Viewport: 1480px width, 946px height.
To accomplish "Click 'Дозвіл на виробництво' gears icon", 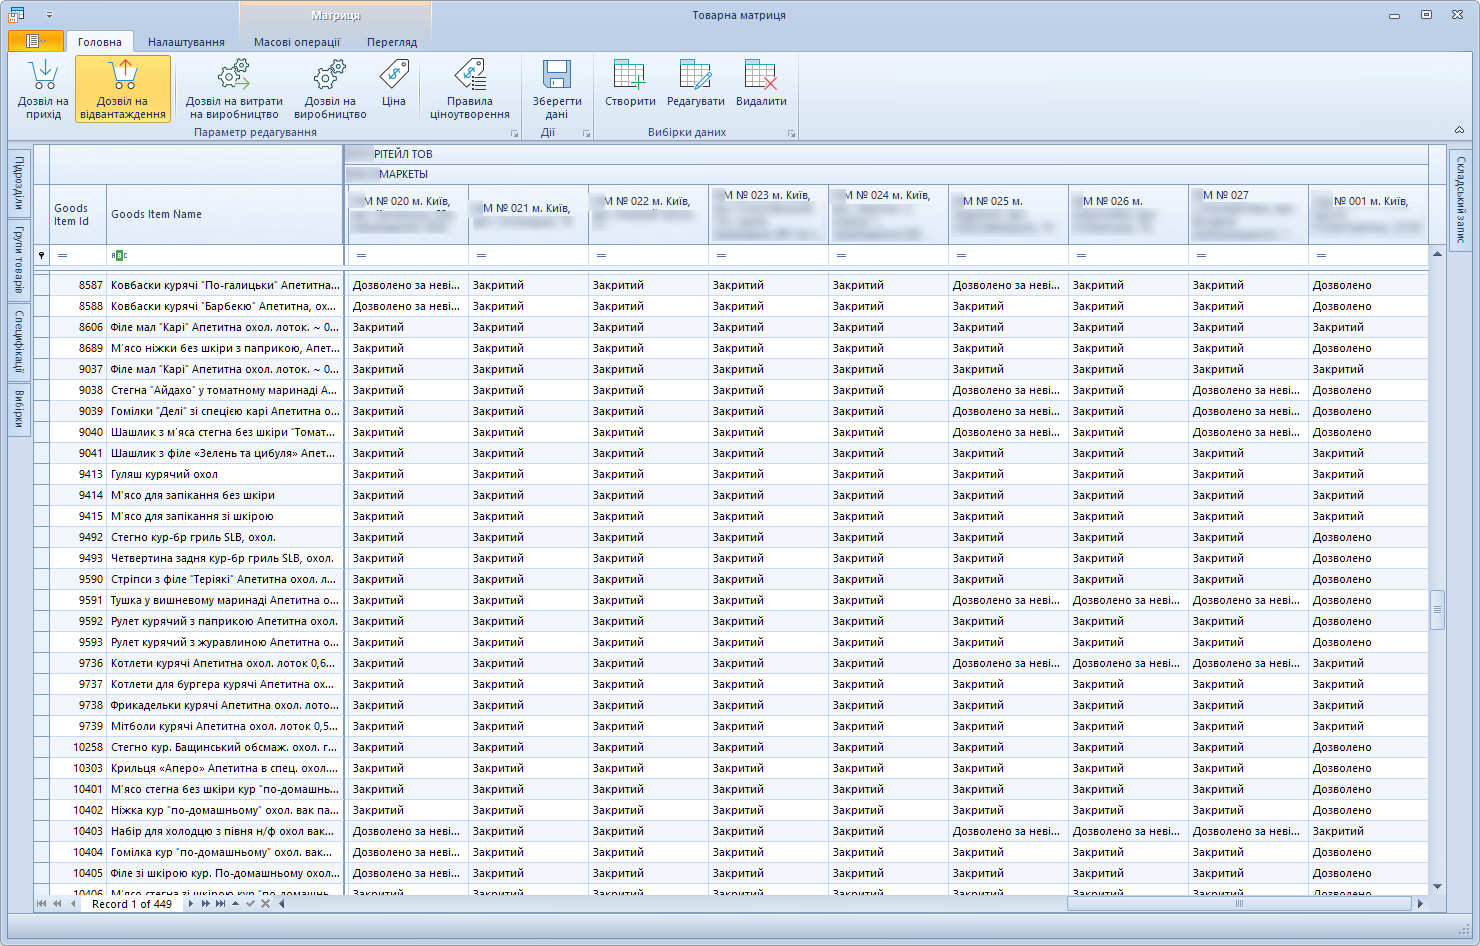I will pos(330,74).
